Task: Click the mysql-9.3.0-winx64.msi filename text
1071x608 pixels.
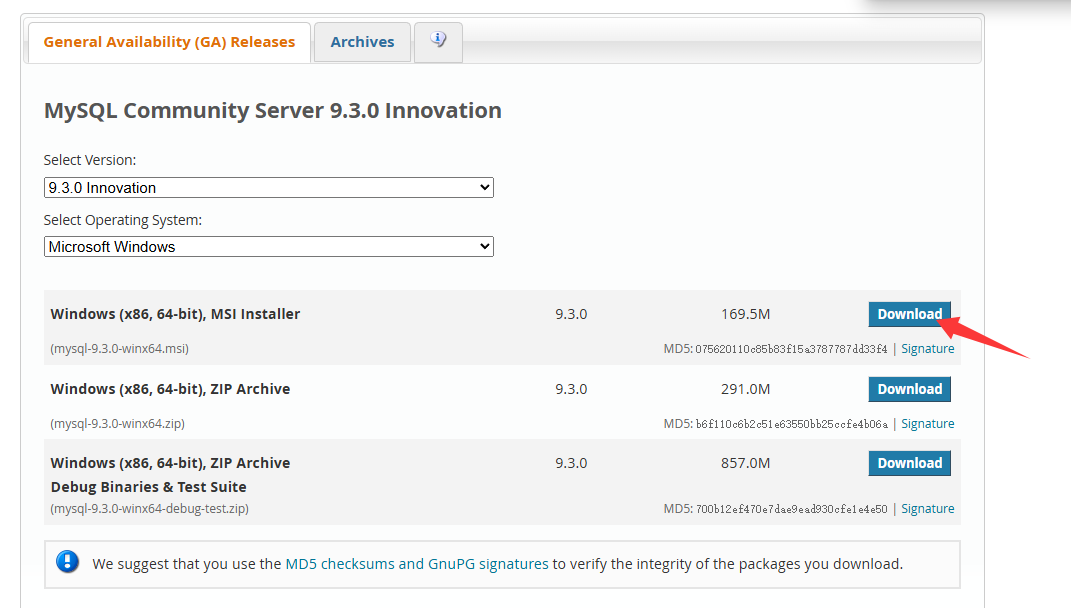Action: click(x=119, y=349)
